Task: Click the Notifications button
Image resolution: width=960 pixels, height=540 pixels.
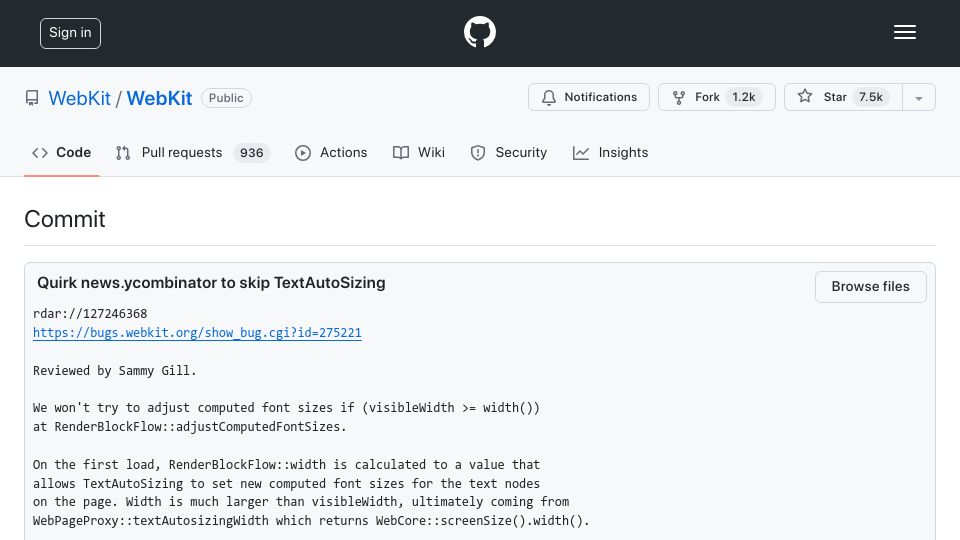Action: point(589,97)
